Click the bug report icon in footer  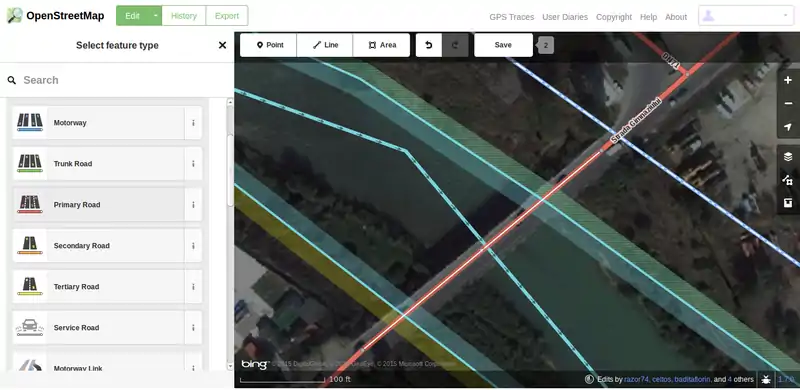pyautogui.click(x=766, y=379)
